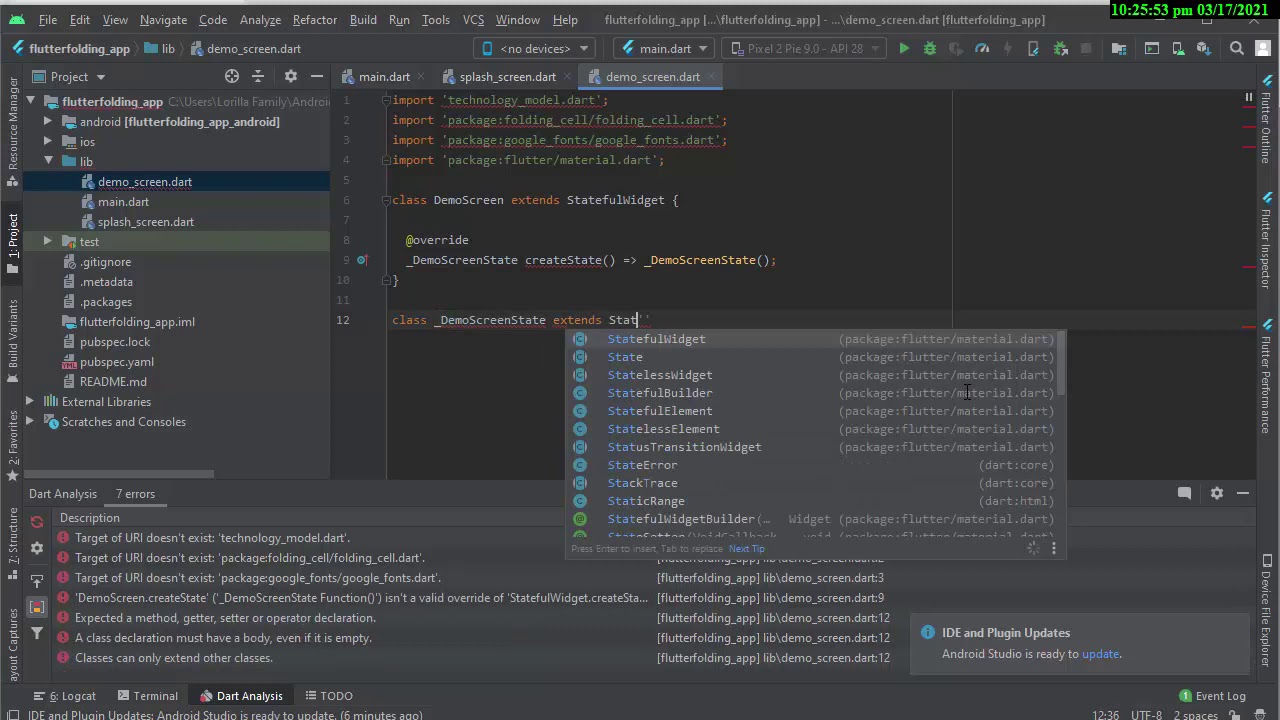
Task: Toggle group by severity button
Action: 37,607
